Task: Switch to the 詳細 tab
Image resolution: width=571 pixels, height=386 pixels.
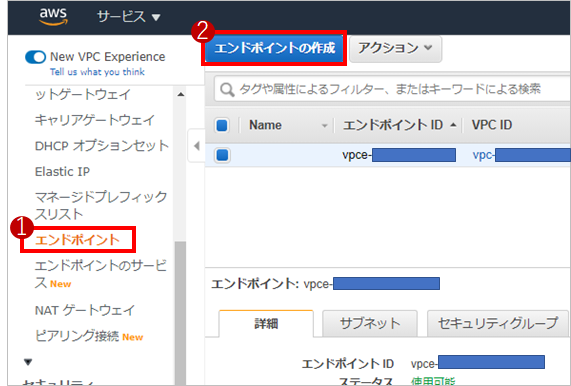Action: [x=266, y=323]
